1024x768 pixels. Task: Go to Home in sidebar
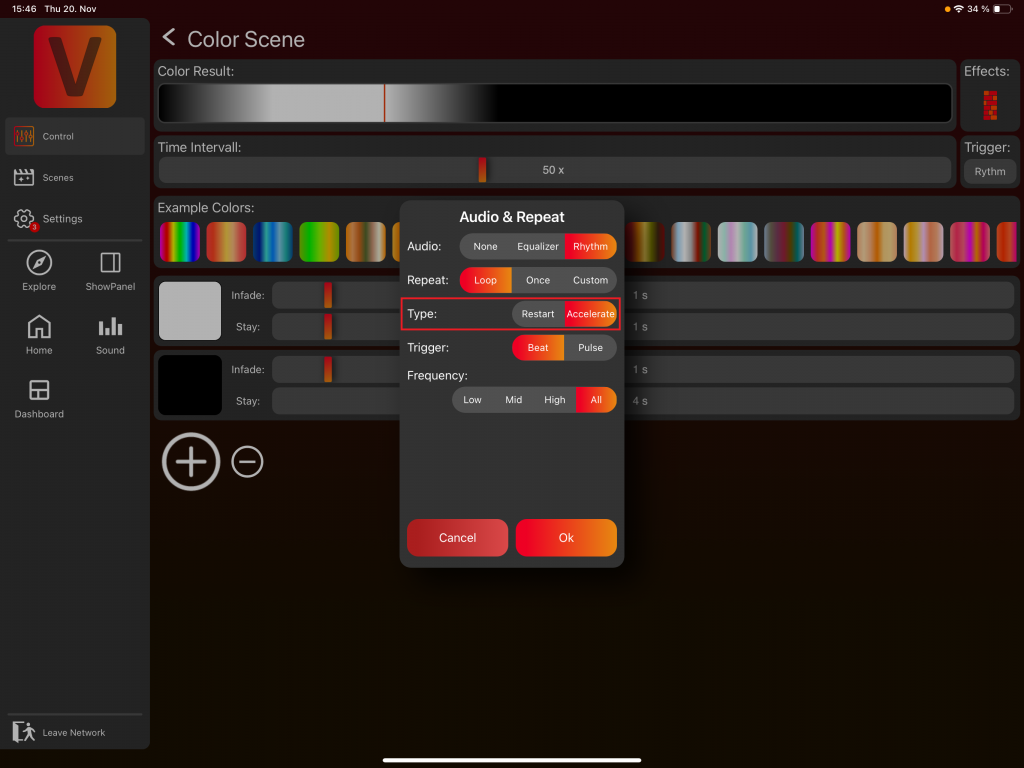pyautogui.click(x=39, y=327)
